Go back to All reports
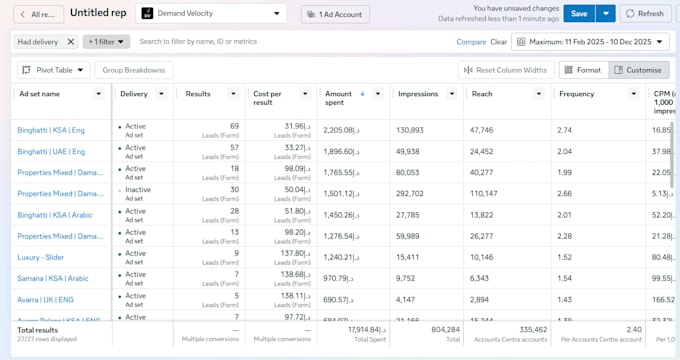Screen dimensions: 680x360 point(38,14)
